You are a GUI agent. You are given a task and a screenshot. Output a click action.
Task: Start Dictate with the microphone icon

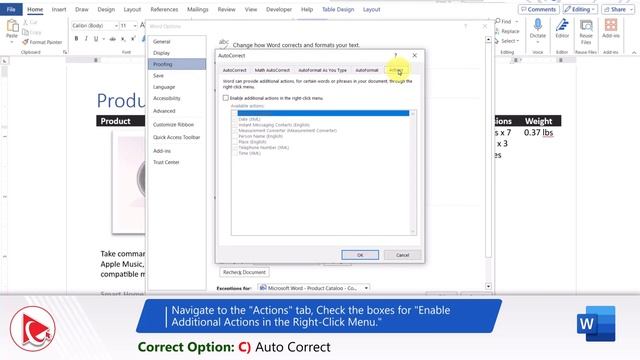[538, 25]
